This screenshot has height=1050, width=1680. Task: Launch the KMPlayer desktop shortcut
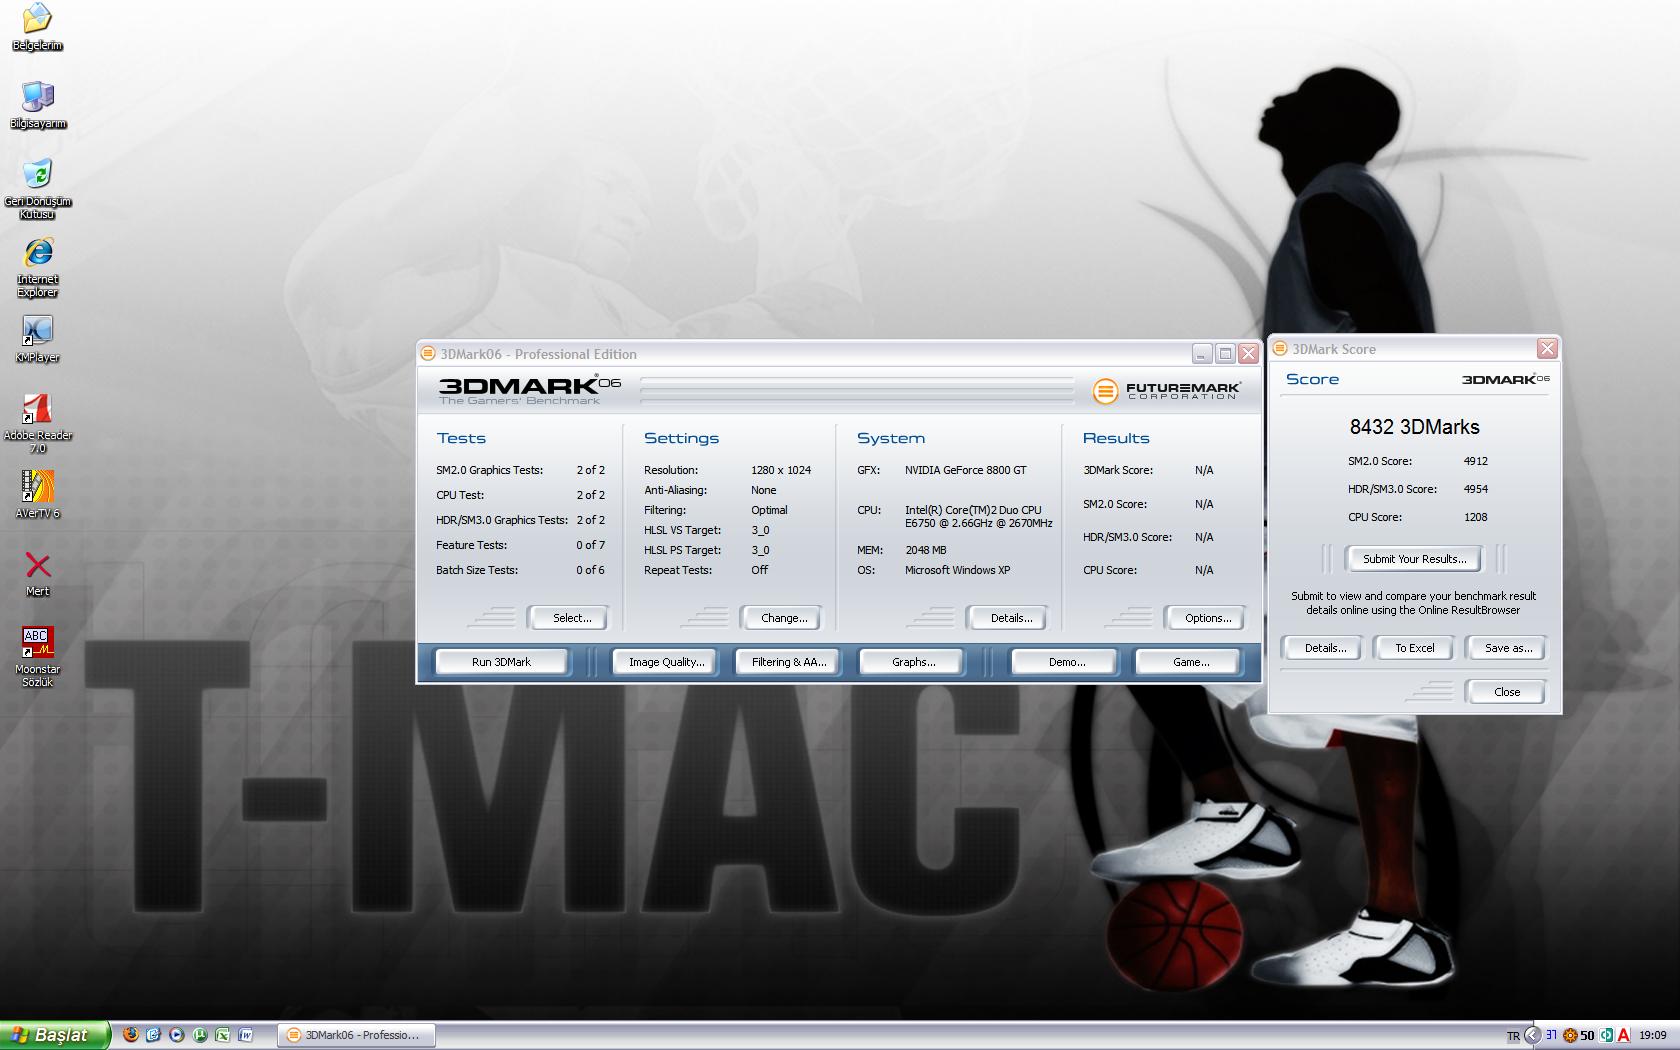[37, 339]
